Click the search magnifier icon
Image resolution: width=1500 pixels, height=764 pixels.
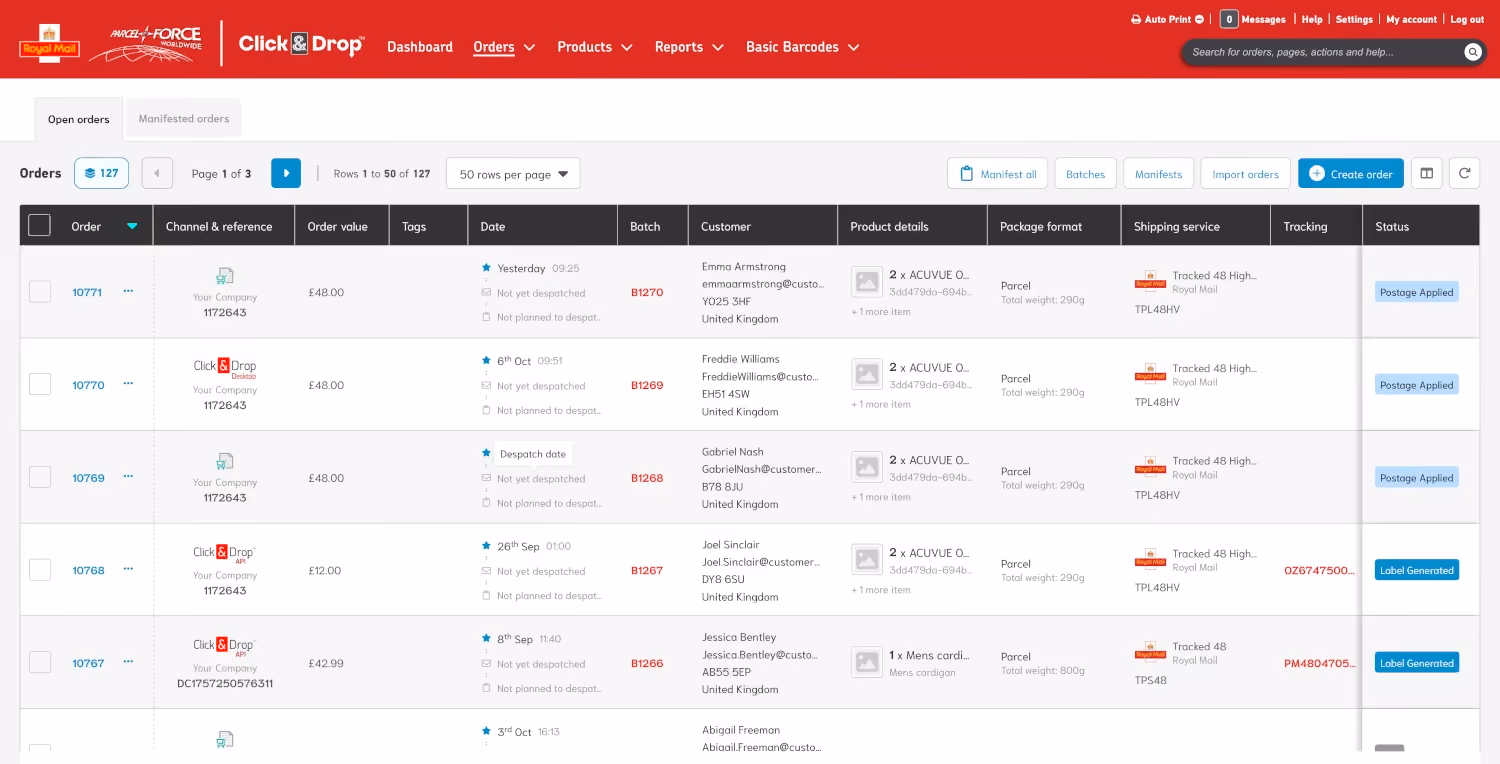coord(1472,52)
